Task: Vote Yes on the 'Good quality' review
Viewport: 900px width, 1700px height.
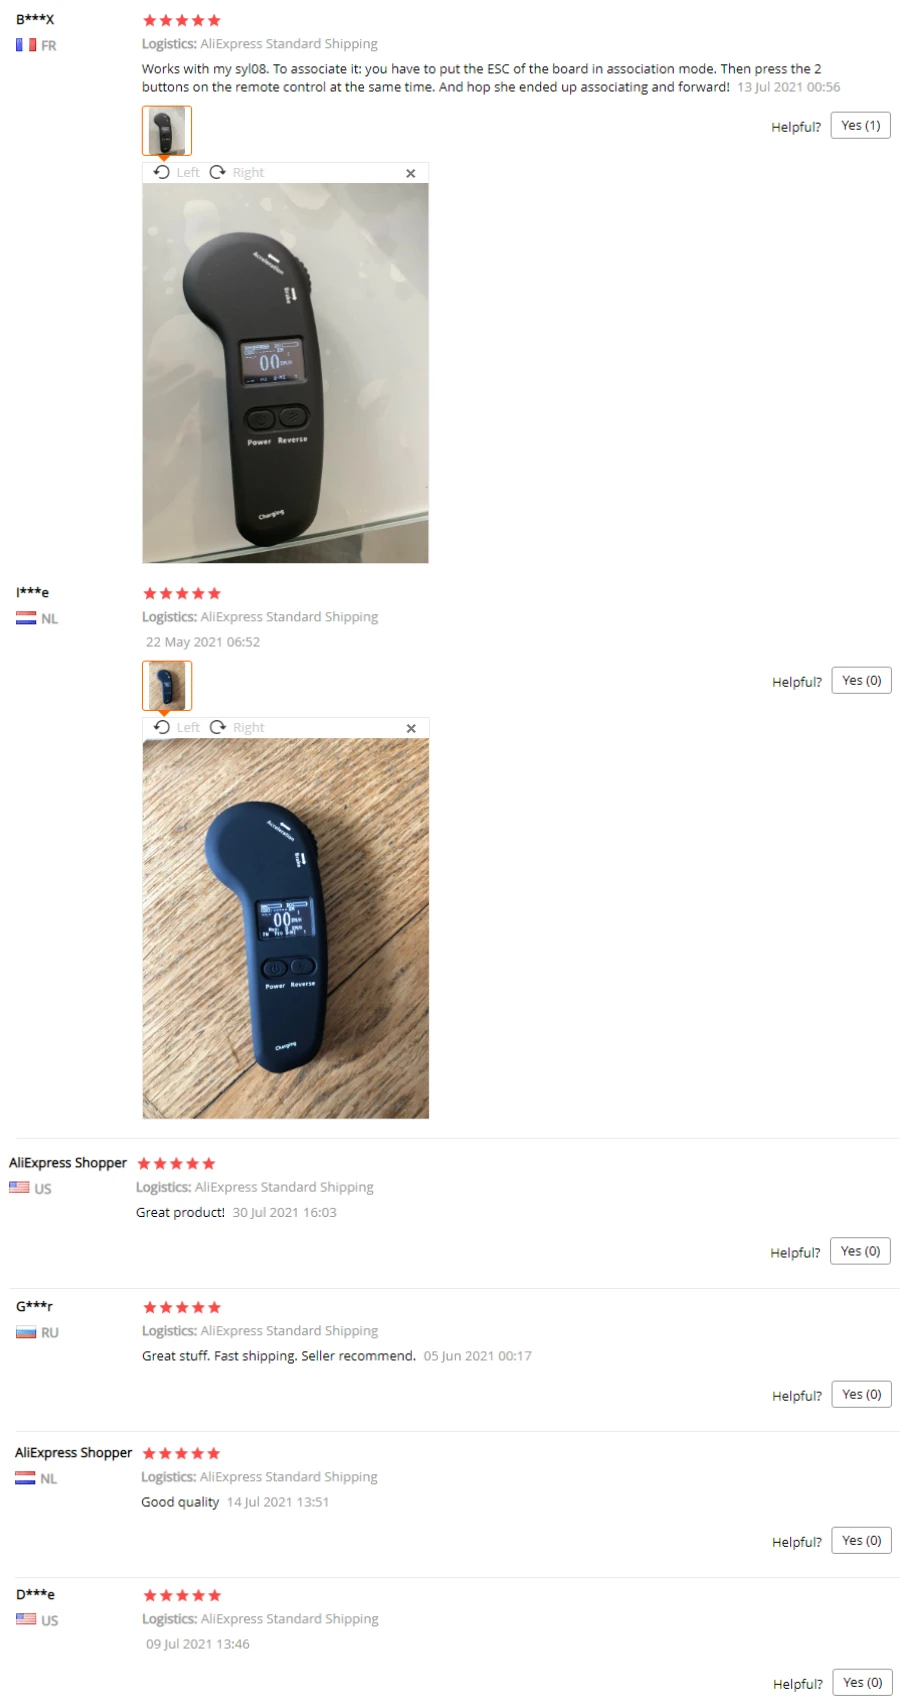Action: pos(861,1540)
